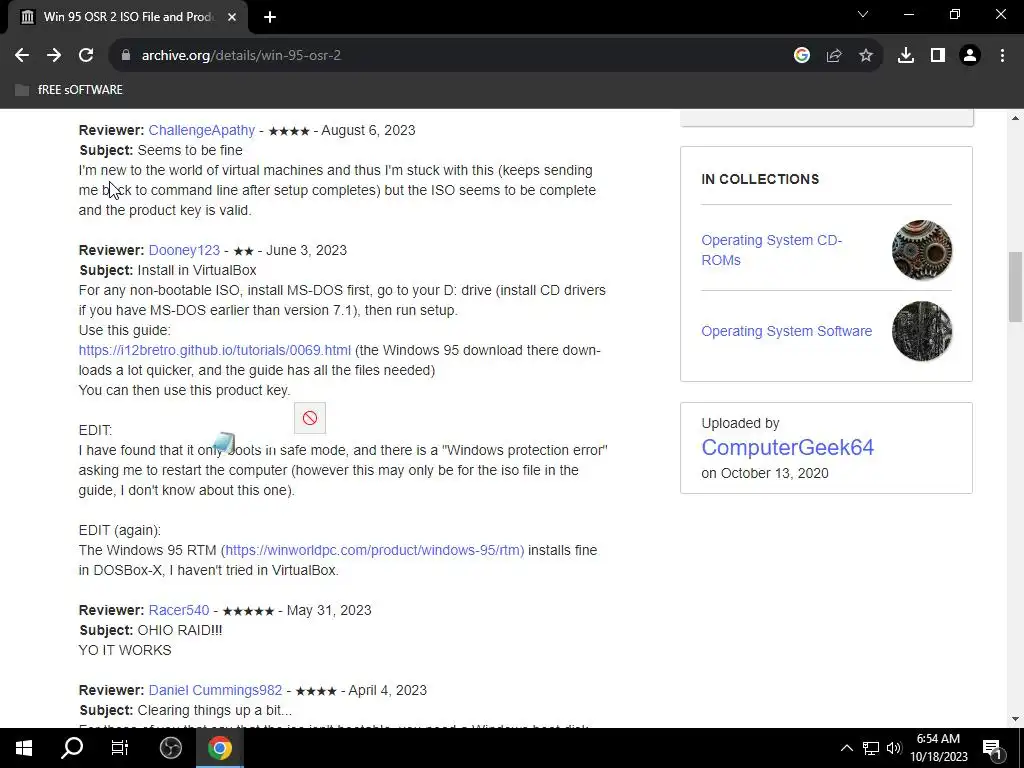
Task: Click the 'EDIT (again):' text
Action: (x=120, y=530)
